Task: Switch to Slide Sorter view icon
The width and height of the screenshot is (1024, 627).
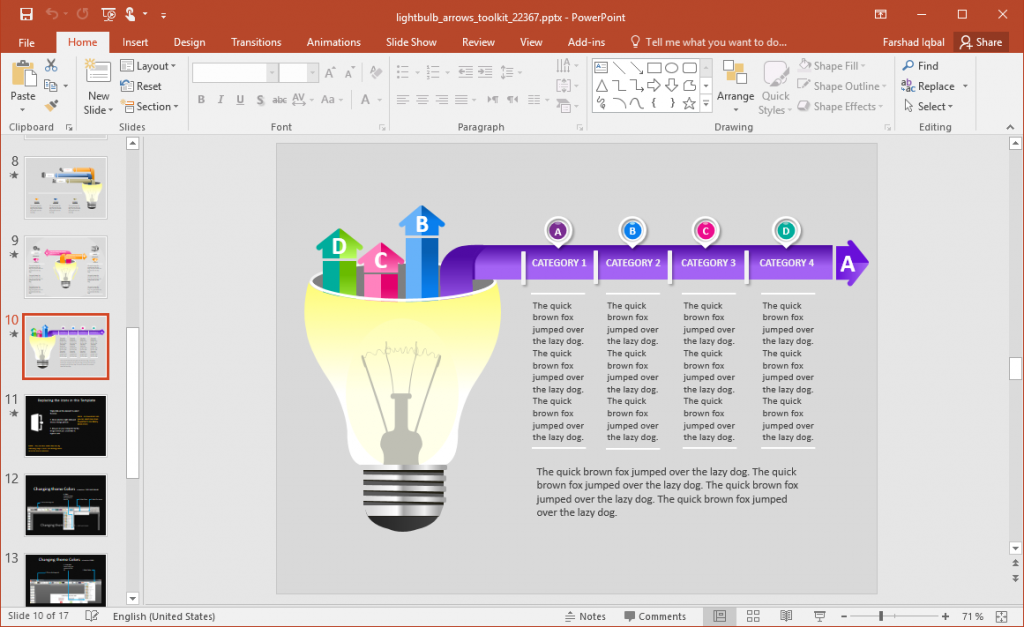Action: point(752,616)
